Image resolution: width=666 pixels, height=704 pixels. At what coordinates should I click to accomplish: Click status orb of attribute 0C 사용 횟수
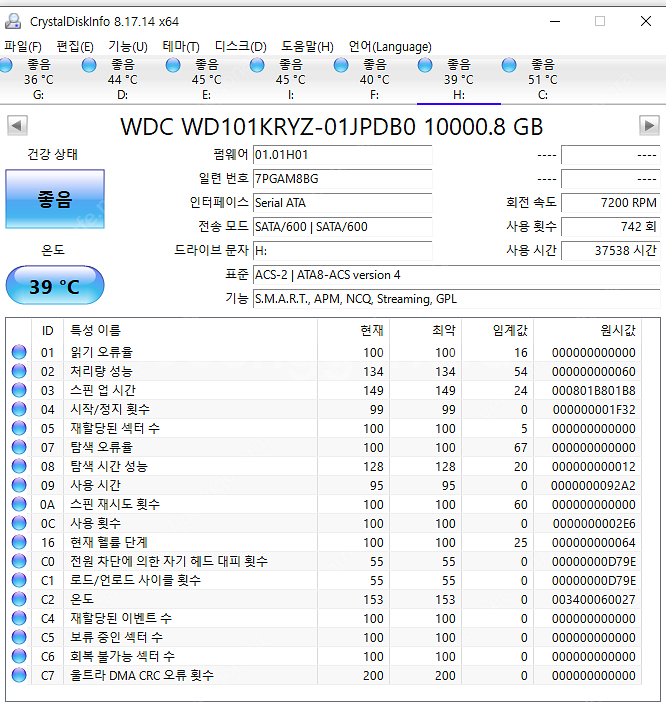(x=19, y=523)
